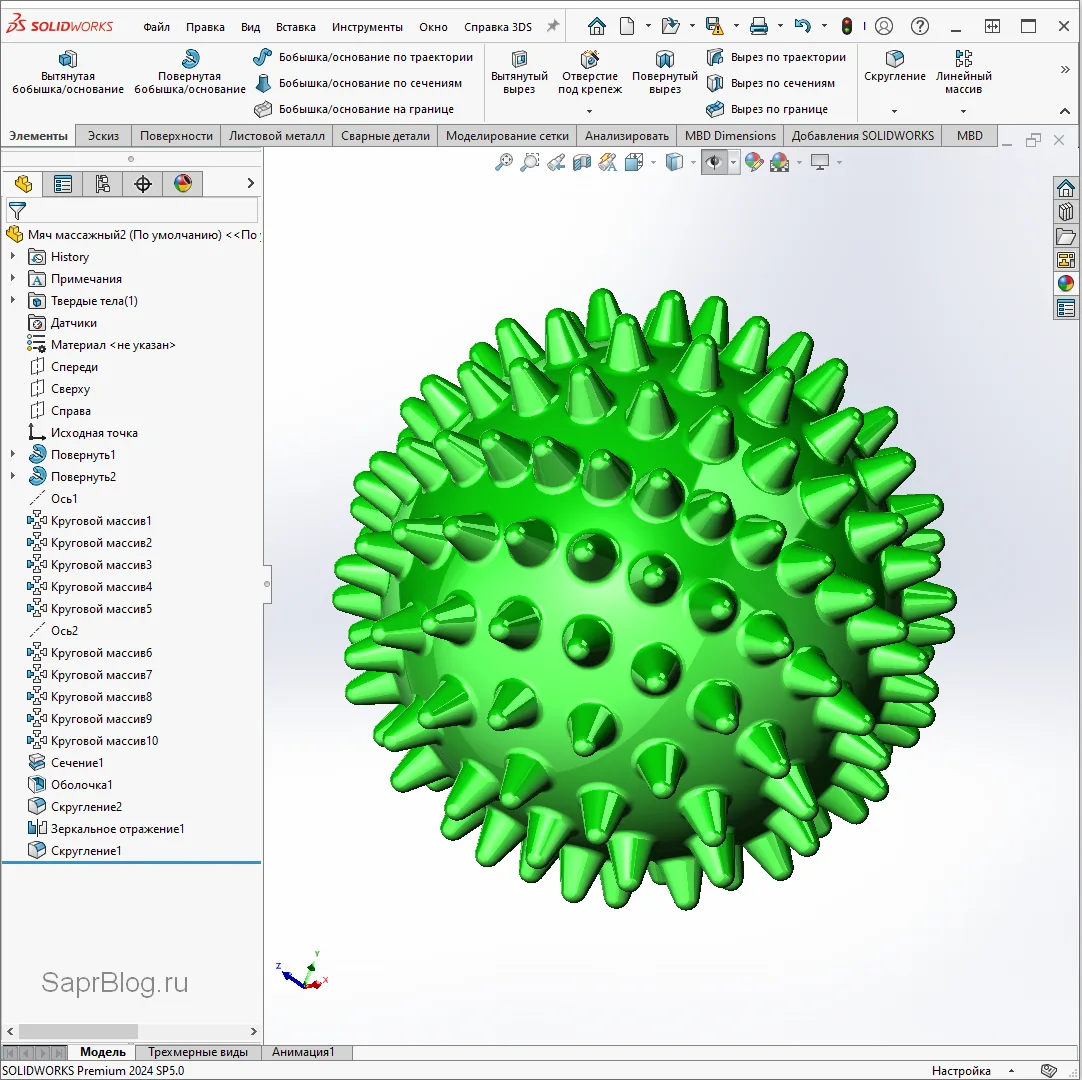The image size is (1082, 1080).
Task: Switch to the Листовой металл tab
Action: 276,136
